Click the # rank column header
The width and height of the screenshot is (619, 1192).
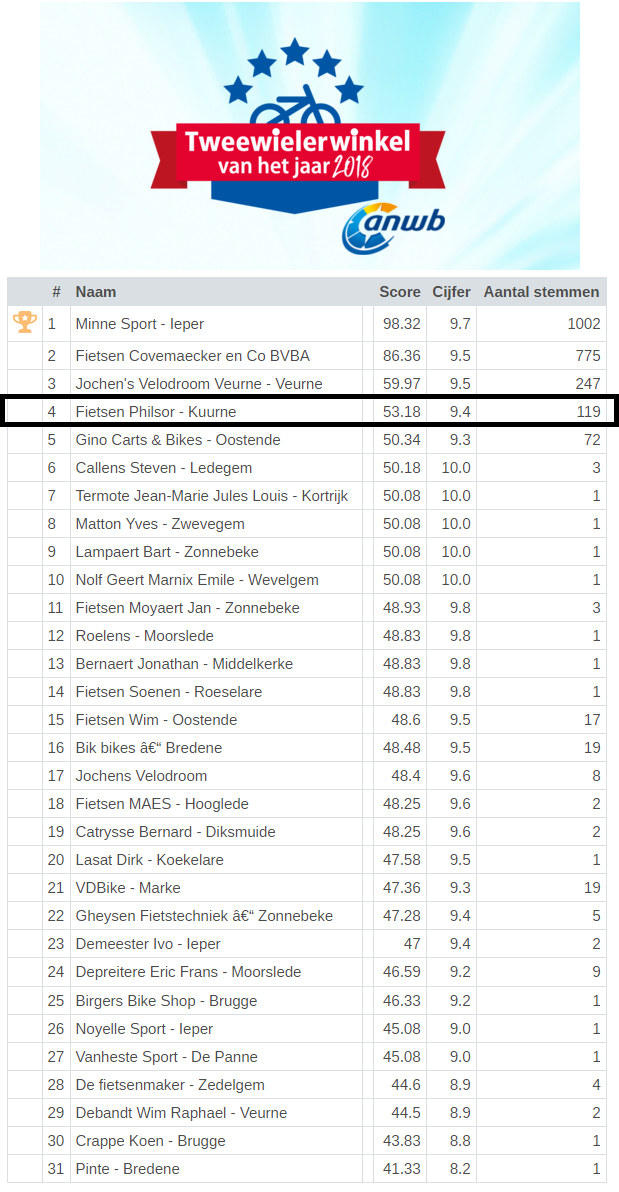[x=56, y=292]
